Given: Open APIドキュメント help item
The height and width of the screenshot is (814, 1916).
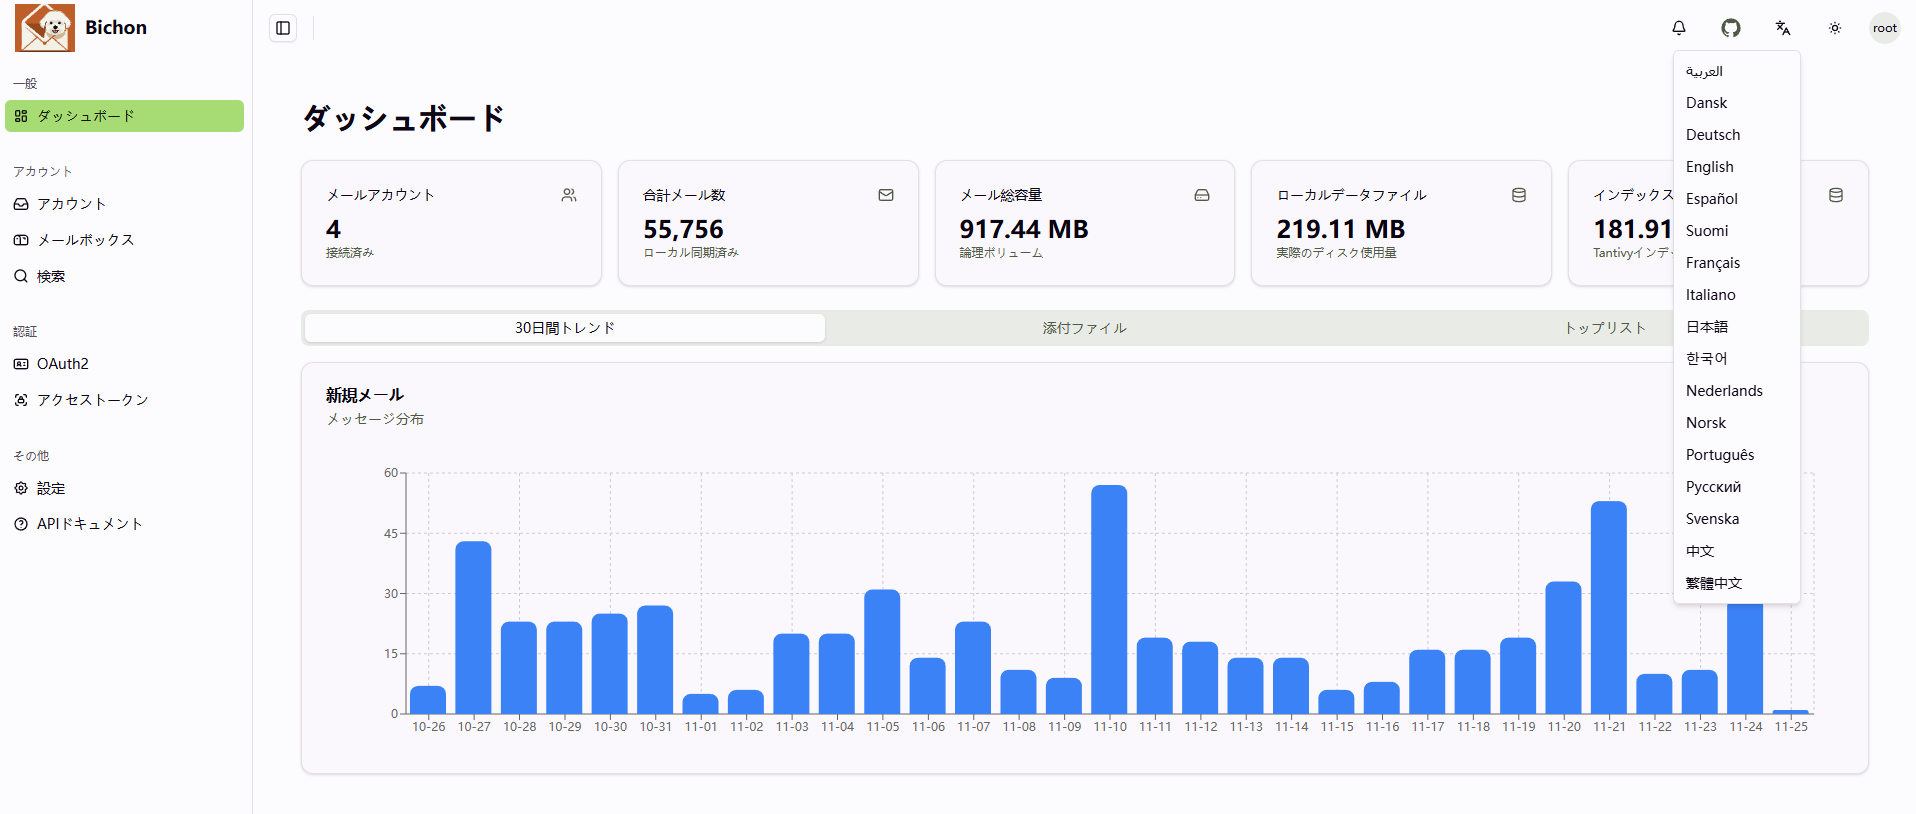Looking at the screenshot, I should [x=89, y=524].
